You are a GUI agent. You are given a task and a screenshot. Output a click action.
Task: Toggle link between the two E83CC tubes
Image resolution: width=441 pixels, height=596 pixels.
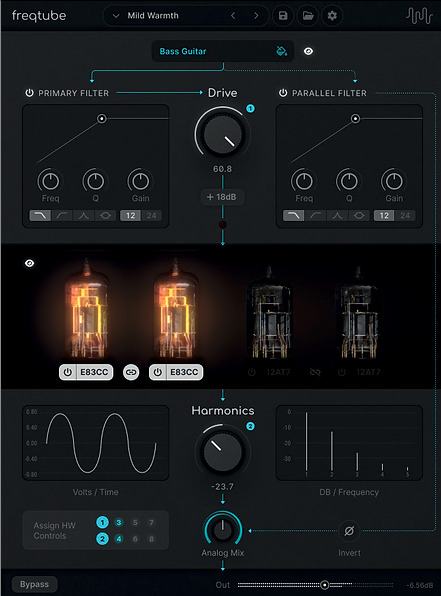coord(131,372)
